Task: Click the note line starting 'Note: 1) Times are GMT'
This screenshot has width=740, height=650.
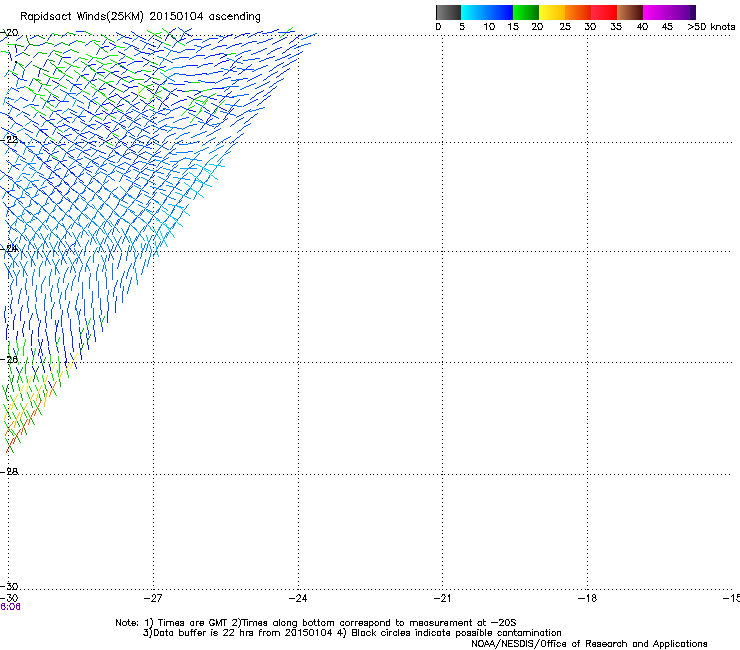Action: (x=316, y=623)
